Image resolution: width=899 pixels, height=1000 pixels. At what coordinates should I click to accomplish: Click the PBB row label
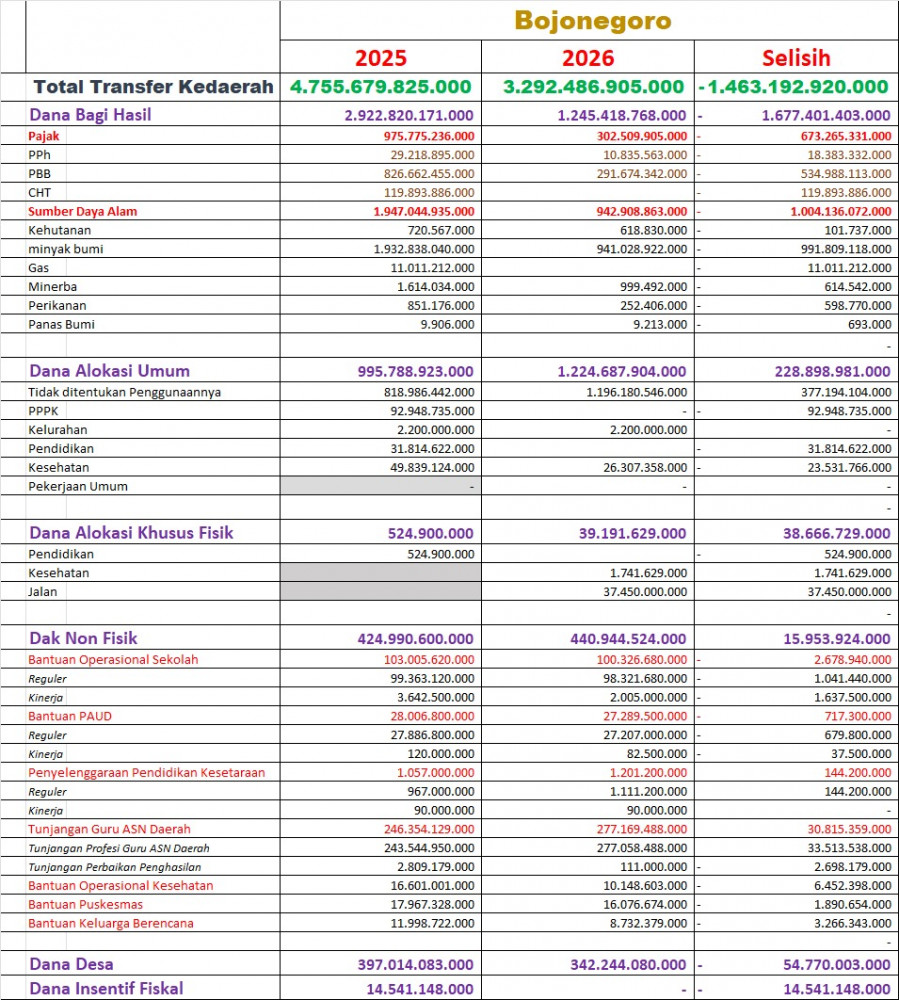pos(39,173)
